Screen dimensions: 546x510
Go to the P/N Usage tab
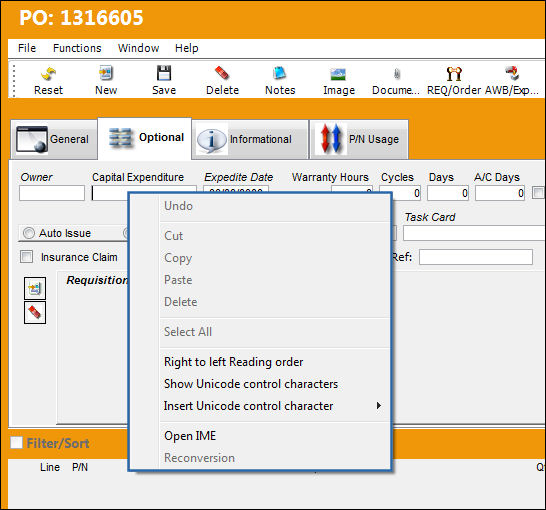(x=359, y=139)
